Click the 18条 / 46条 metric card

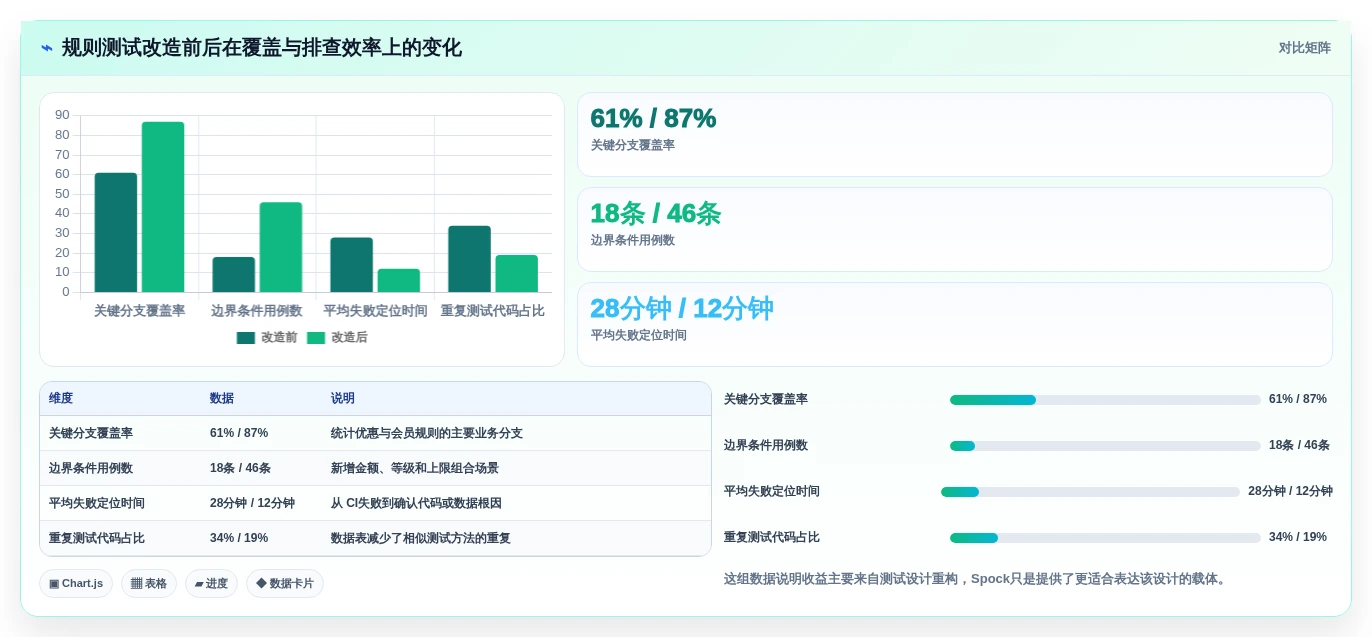955,229
